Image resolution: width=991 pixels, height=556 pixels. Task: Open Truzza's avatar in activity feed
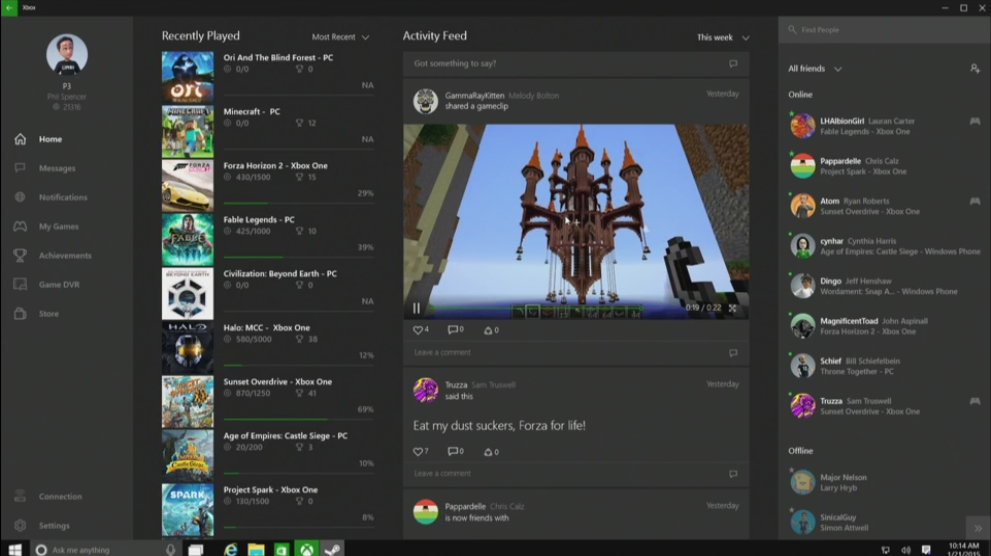(425, 390)
